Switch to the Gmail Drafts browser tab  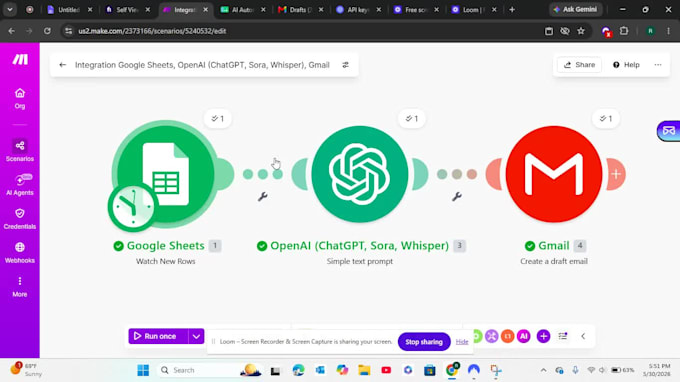pos(300,10)
